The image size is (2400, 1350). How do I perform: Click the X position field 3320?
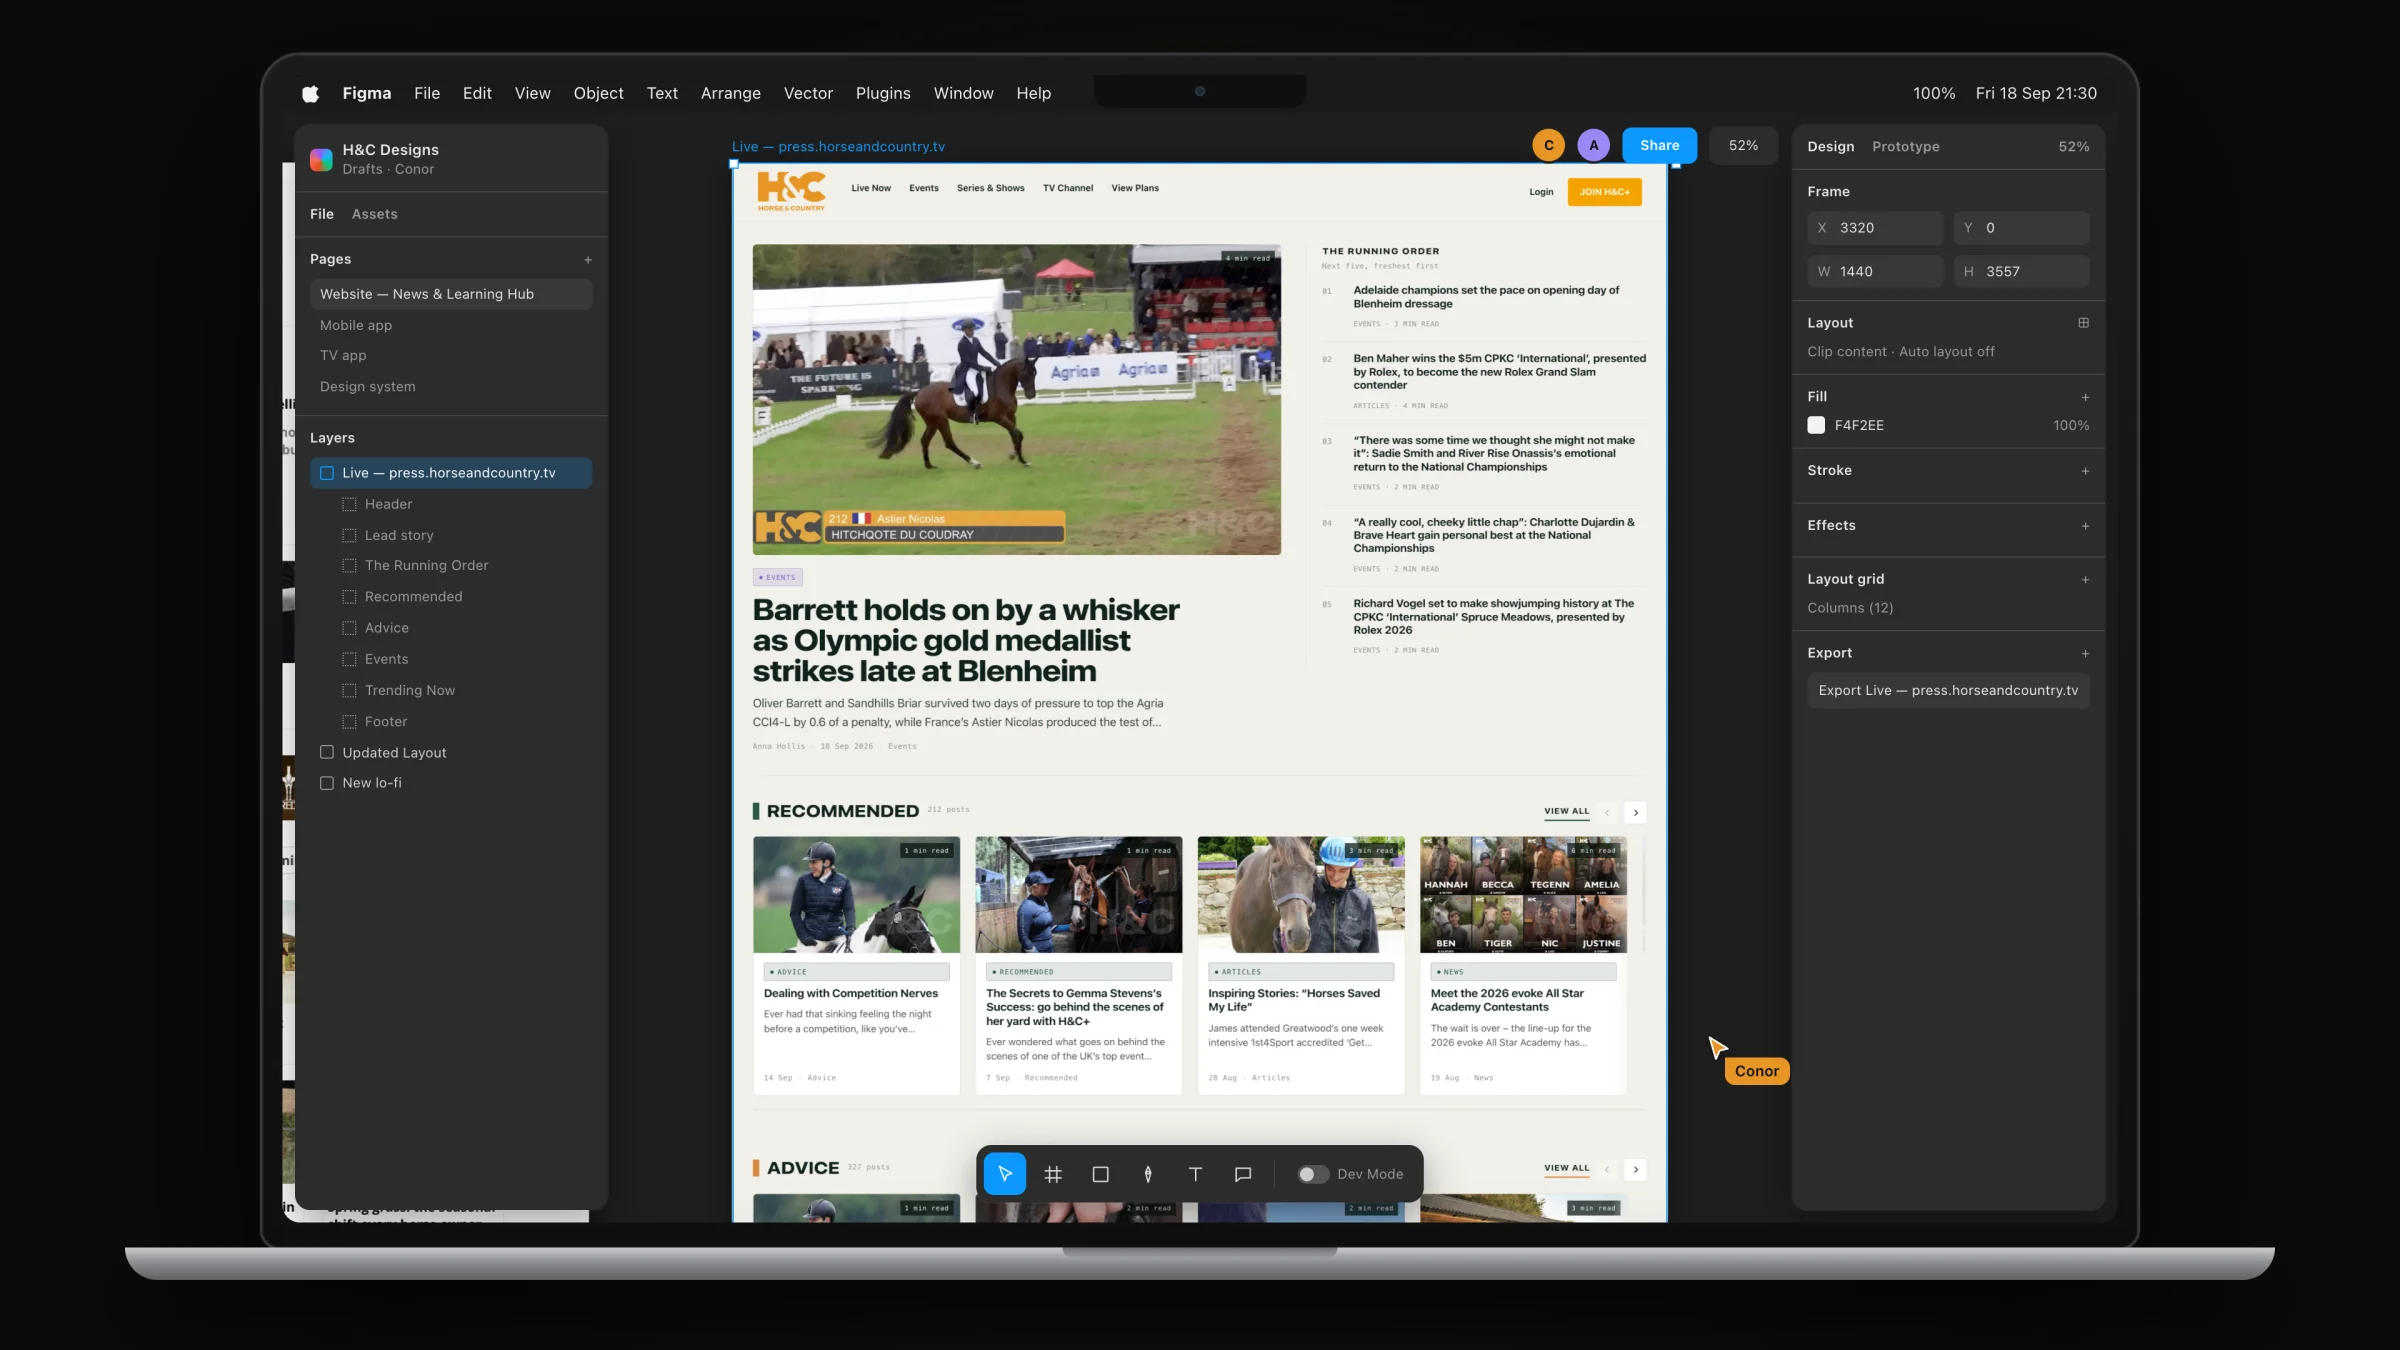pyautogui.click(x=1875, y=228)
